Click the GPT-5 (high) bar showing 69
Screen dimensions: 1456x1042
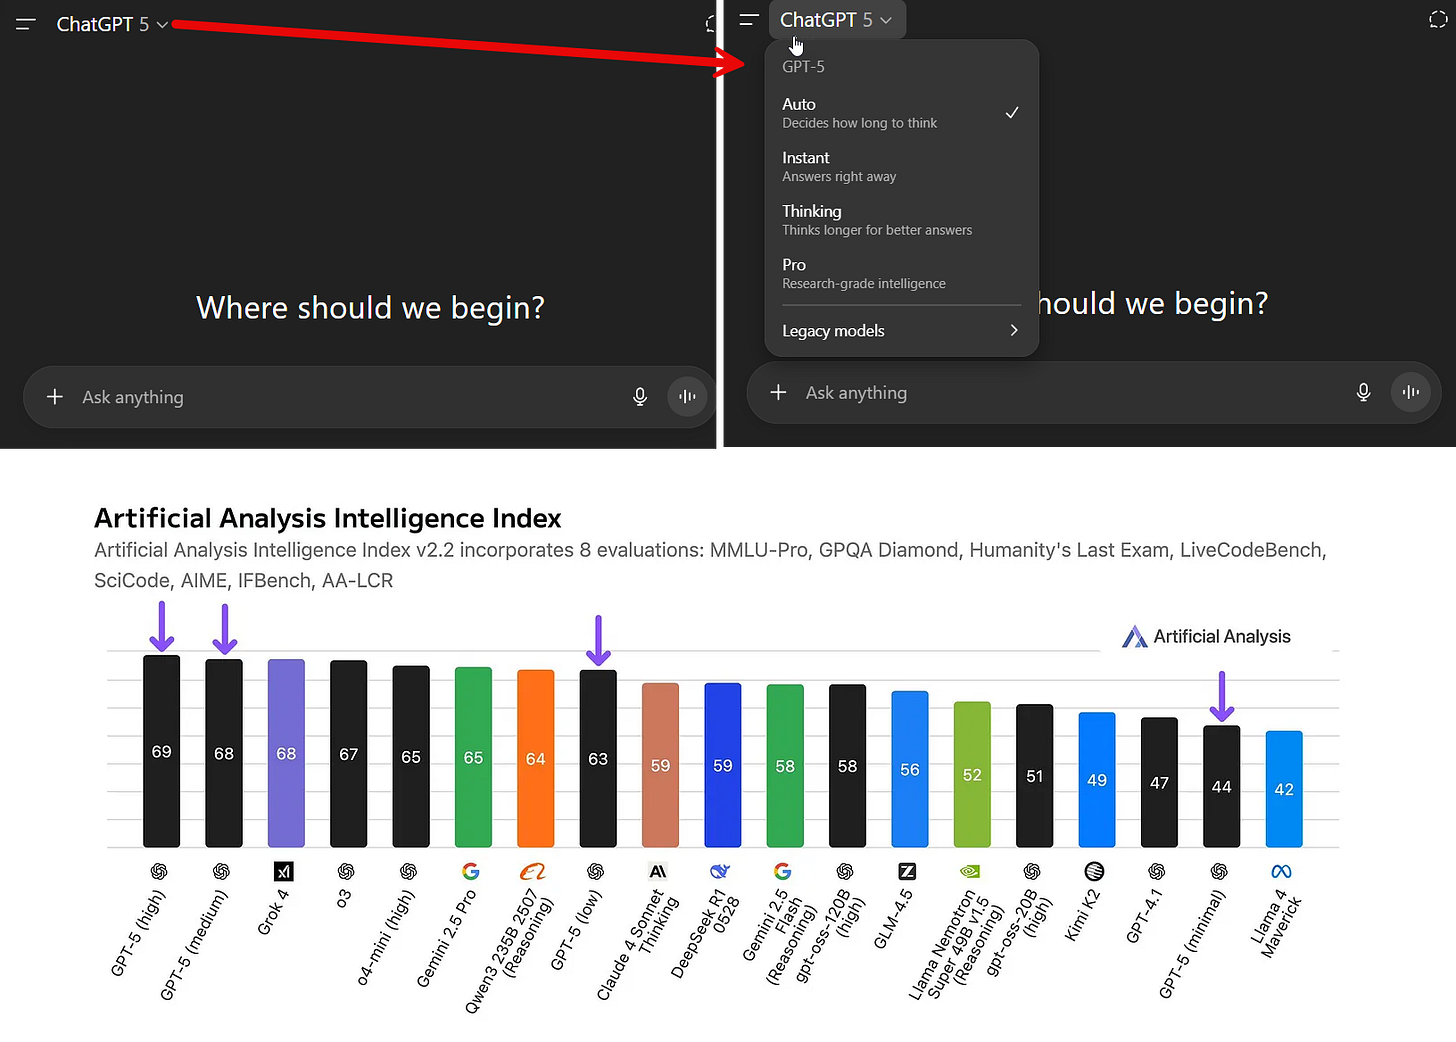(162, 752)
